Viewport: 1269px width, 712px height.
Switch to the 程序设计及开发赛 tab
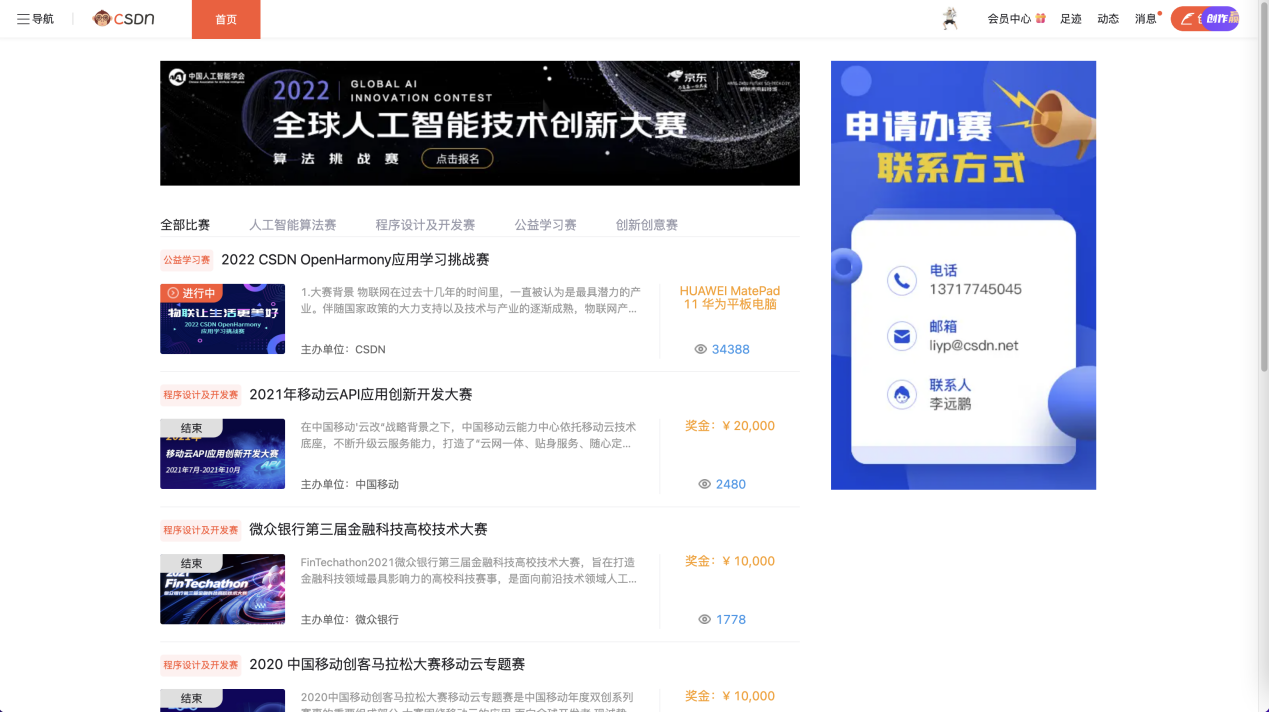426,225
